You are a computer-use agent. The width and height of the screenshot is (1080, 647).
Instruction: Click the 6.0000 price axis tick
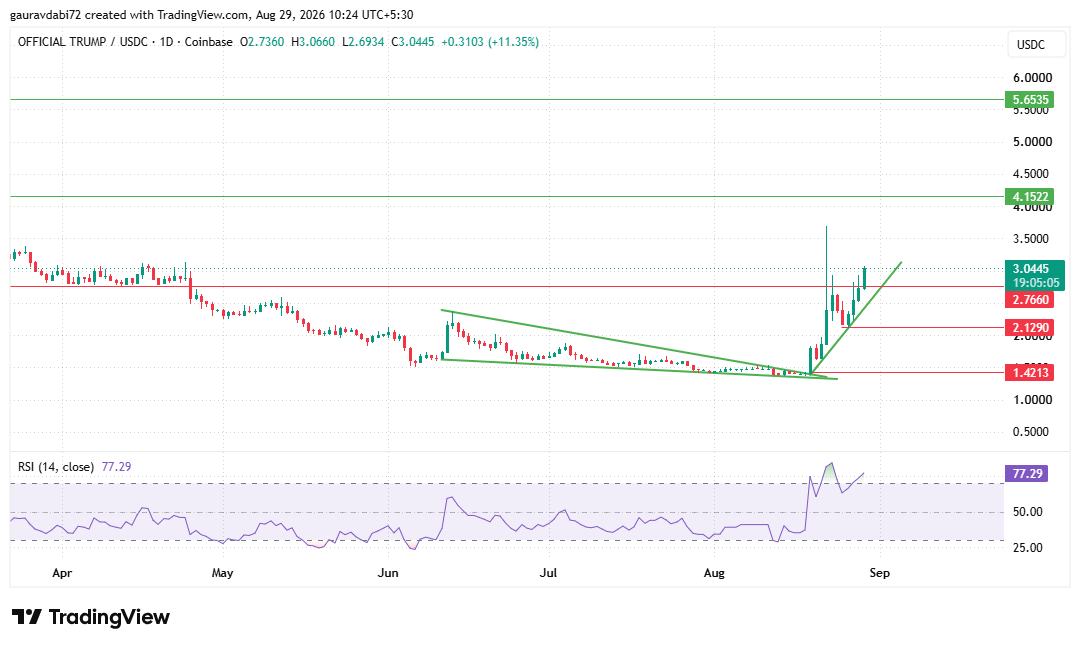click(x=1032, y=78)
